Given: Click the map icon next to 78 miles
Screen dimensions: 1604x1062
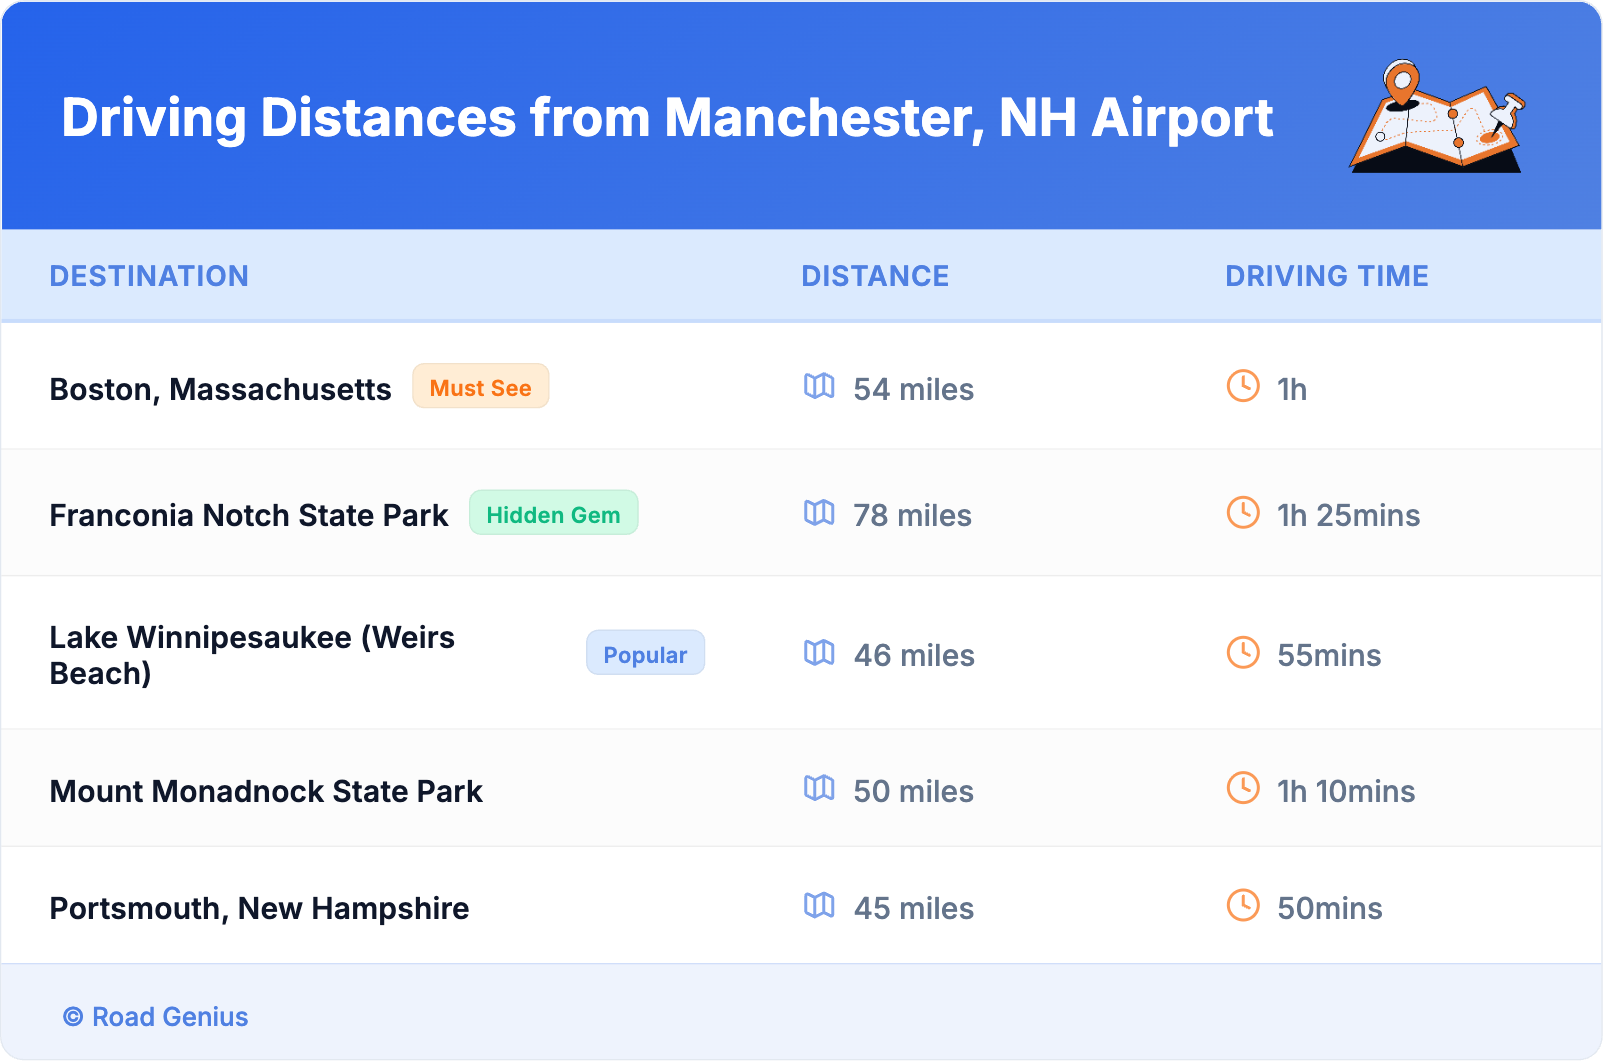Looking at the screenshot, I should pyautogui.click(x=819, y=513).
